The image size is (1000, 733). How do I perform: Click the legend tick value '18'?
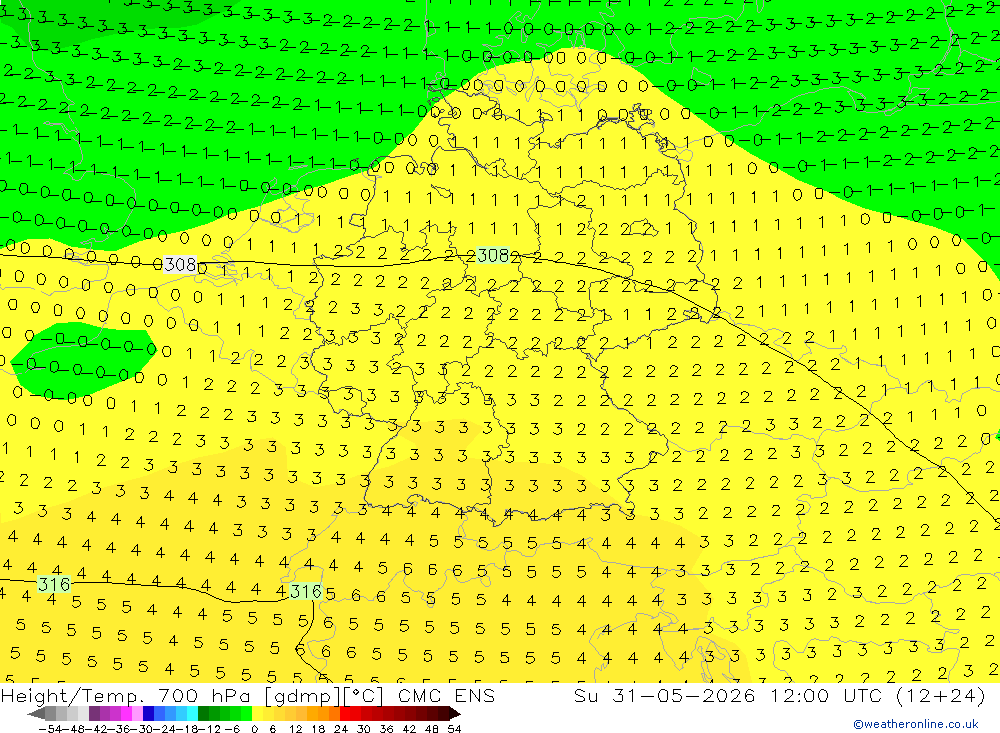tap(318, 729)
